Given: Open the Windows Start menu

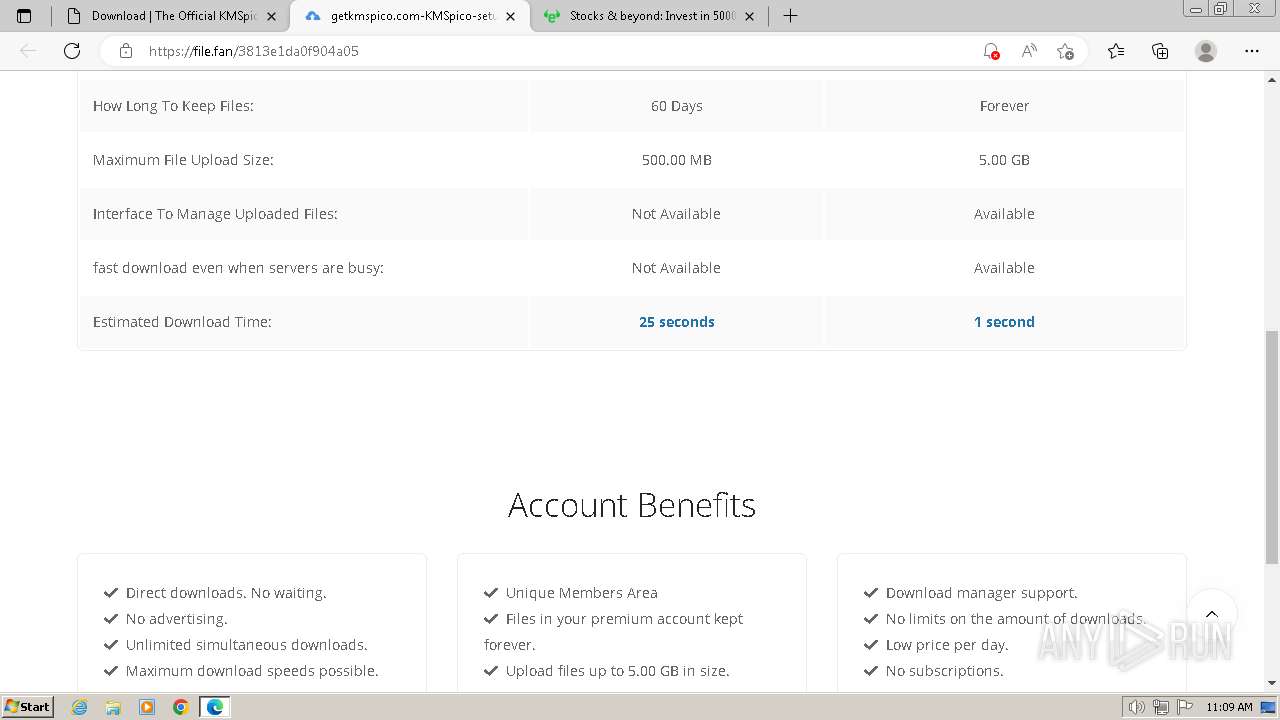Looking at the screenshot, I should (x=27, y=707).
